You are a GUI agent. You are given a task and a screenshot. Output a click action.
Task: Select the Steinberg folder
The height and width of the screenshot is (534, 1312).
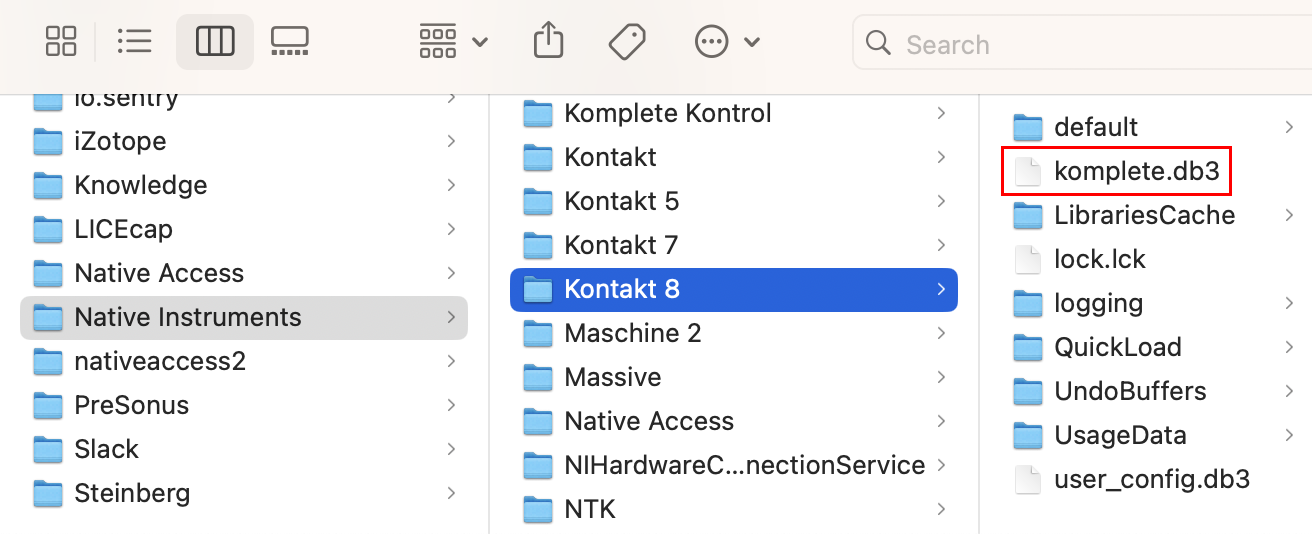pos(131,493)
